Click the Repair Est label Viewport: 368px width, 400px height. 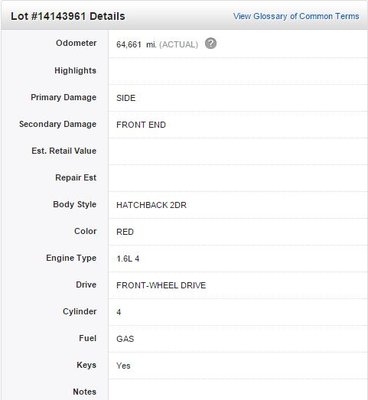76,178
